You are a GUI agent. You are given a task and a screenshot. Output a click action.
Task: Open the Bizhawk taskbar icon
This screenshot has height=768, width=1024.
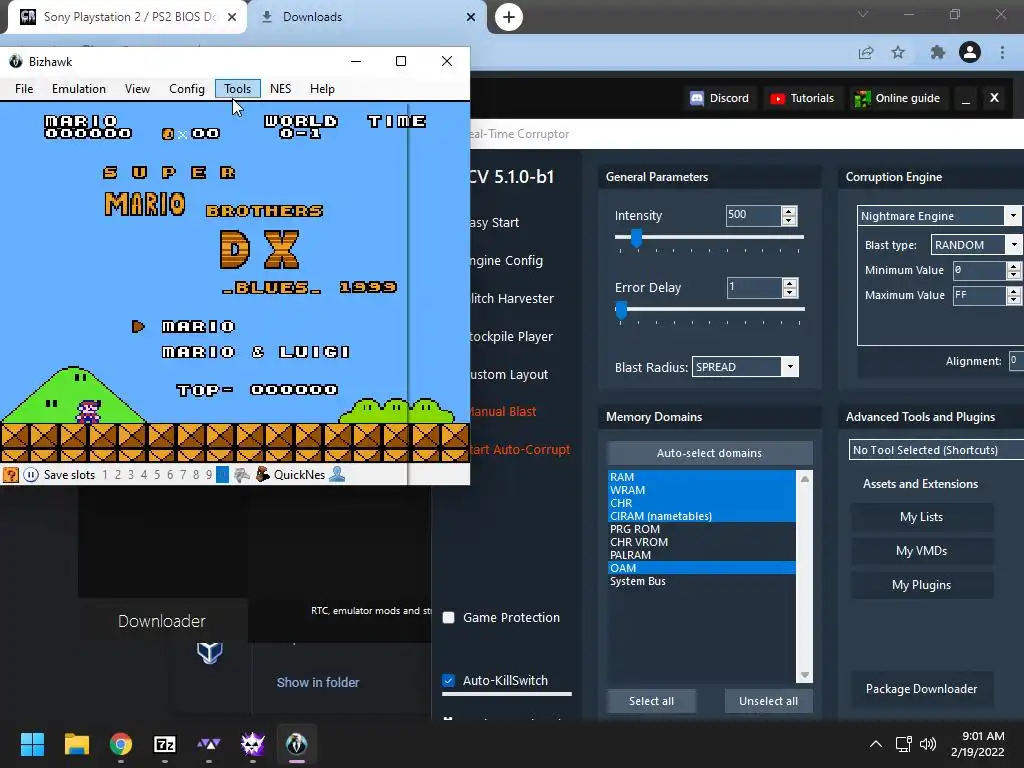click(296, 744)
